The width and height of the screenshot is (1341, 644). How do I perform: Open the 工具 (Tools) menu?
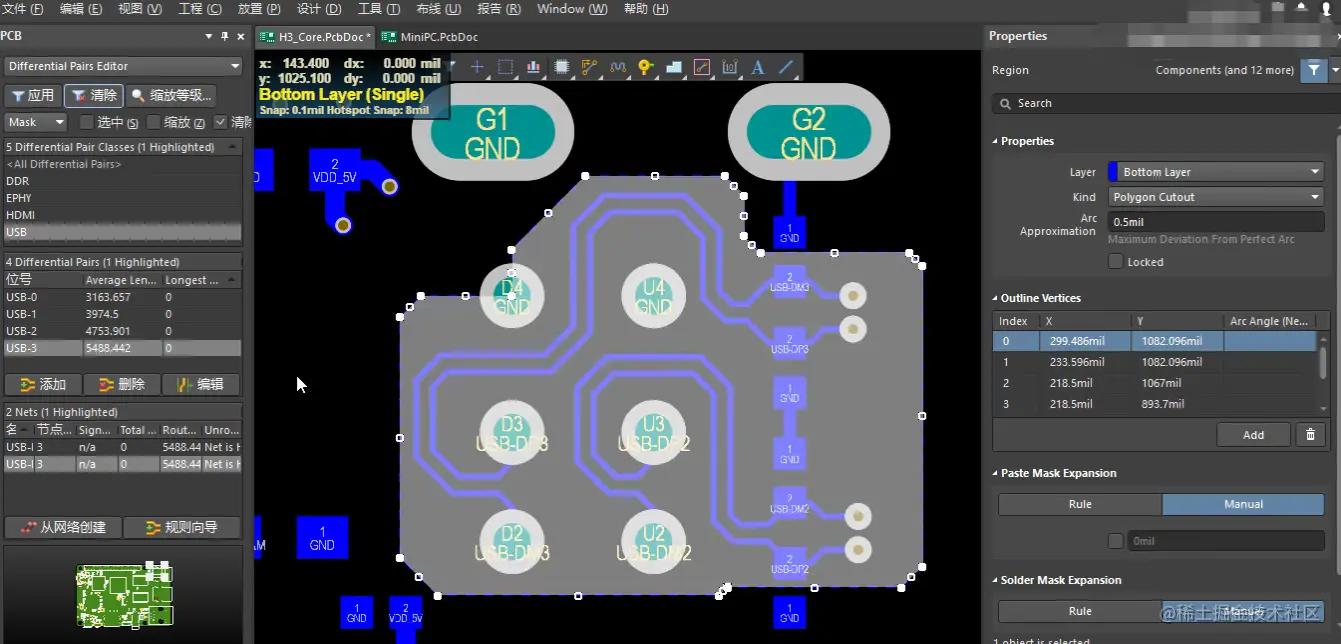tap(379, 9)
